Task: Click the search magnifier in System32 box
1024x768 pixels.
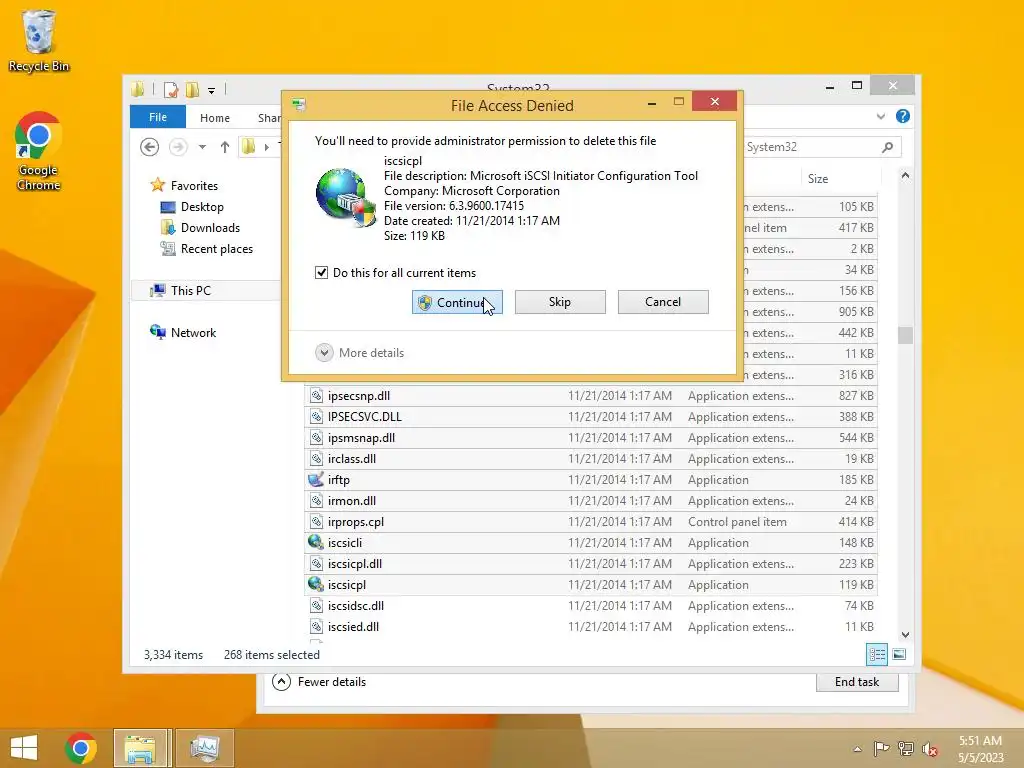Action: [x=888, y=147]
